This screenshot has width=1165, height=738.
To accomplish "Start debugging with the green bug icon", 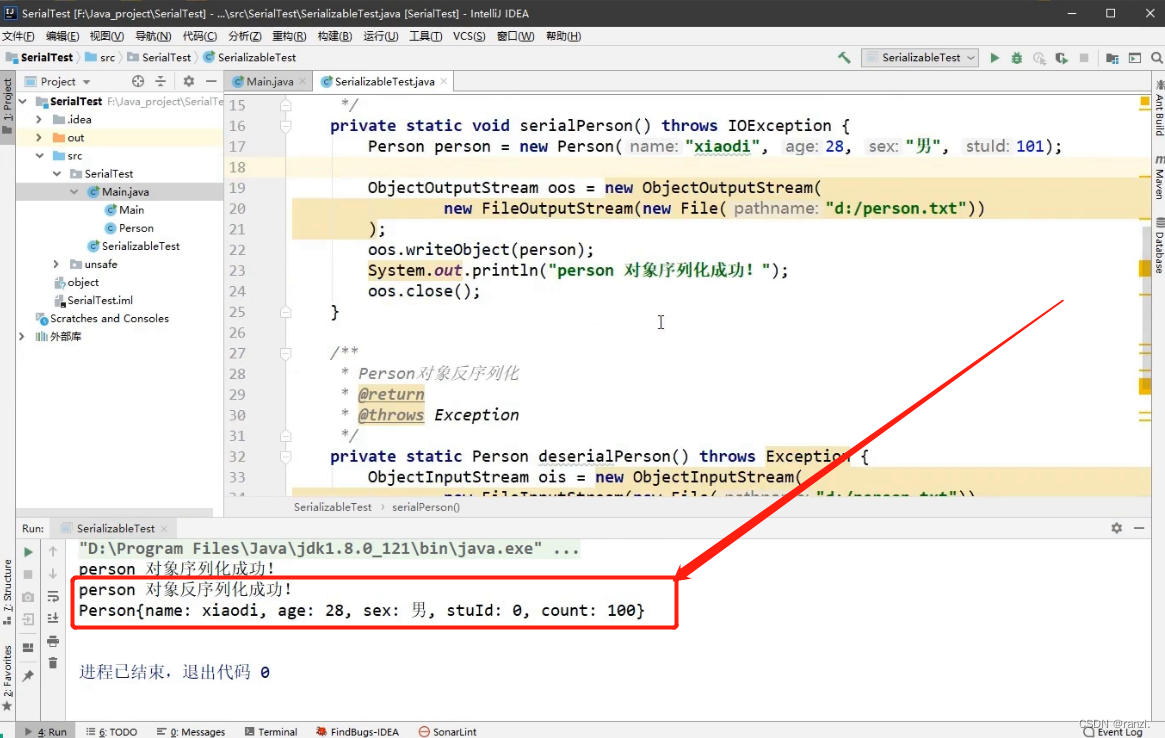I will point(1016,58).
